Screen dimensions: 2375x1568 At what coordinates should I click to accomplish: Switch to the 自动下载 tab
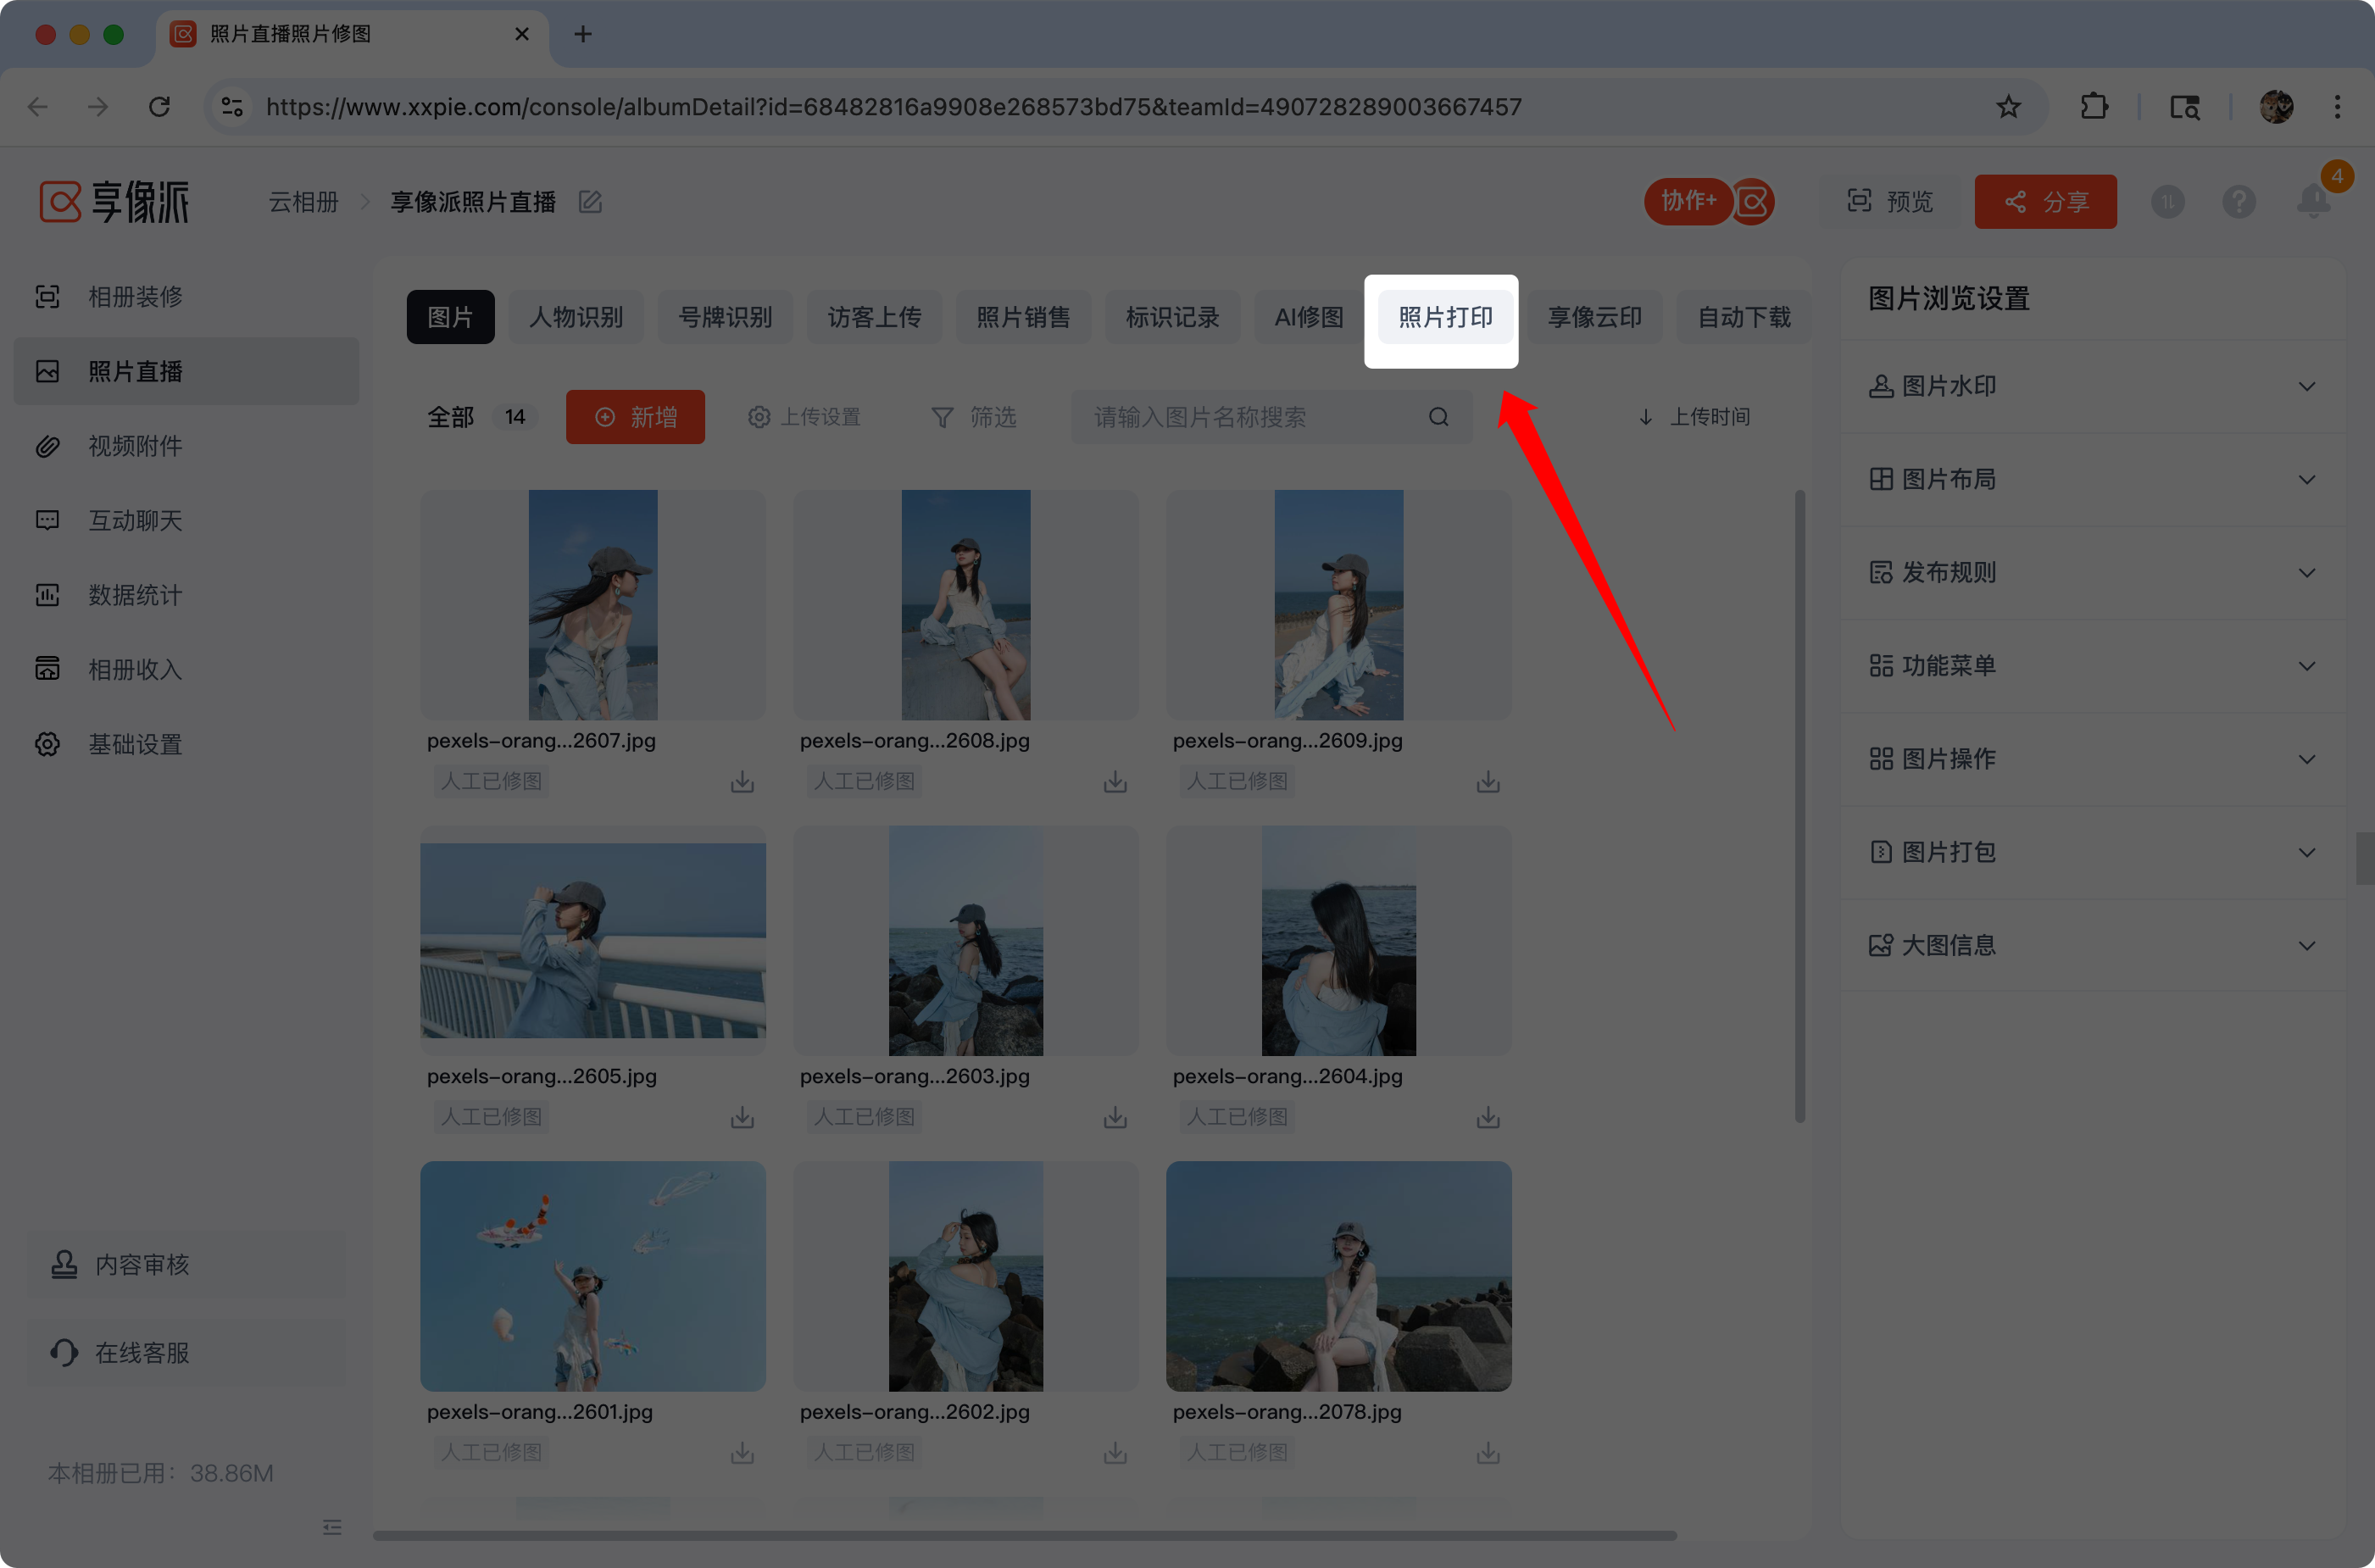tap(1744, 317)
